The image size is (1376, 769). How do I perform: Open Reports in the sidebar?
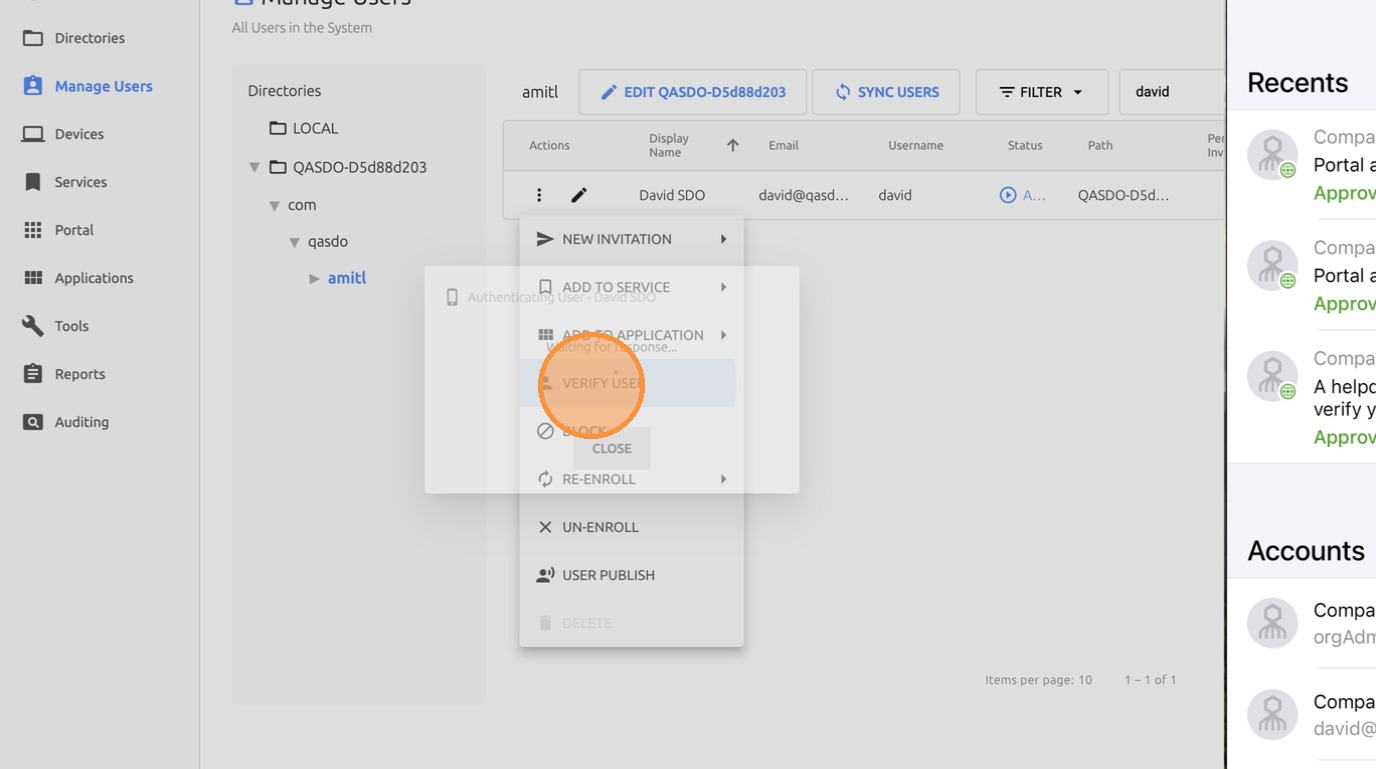coord(64,374)
